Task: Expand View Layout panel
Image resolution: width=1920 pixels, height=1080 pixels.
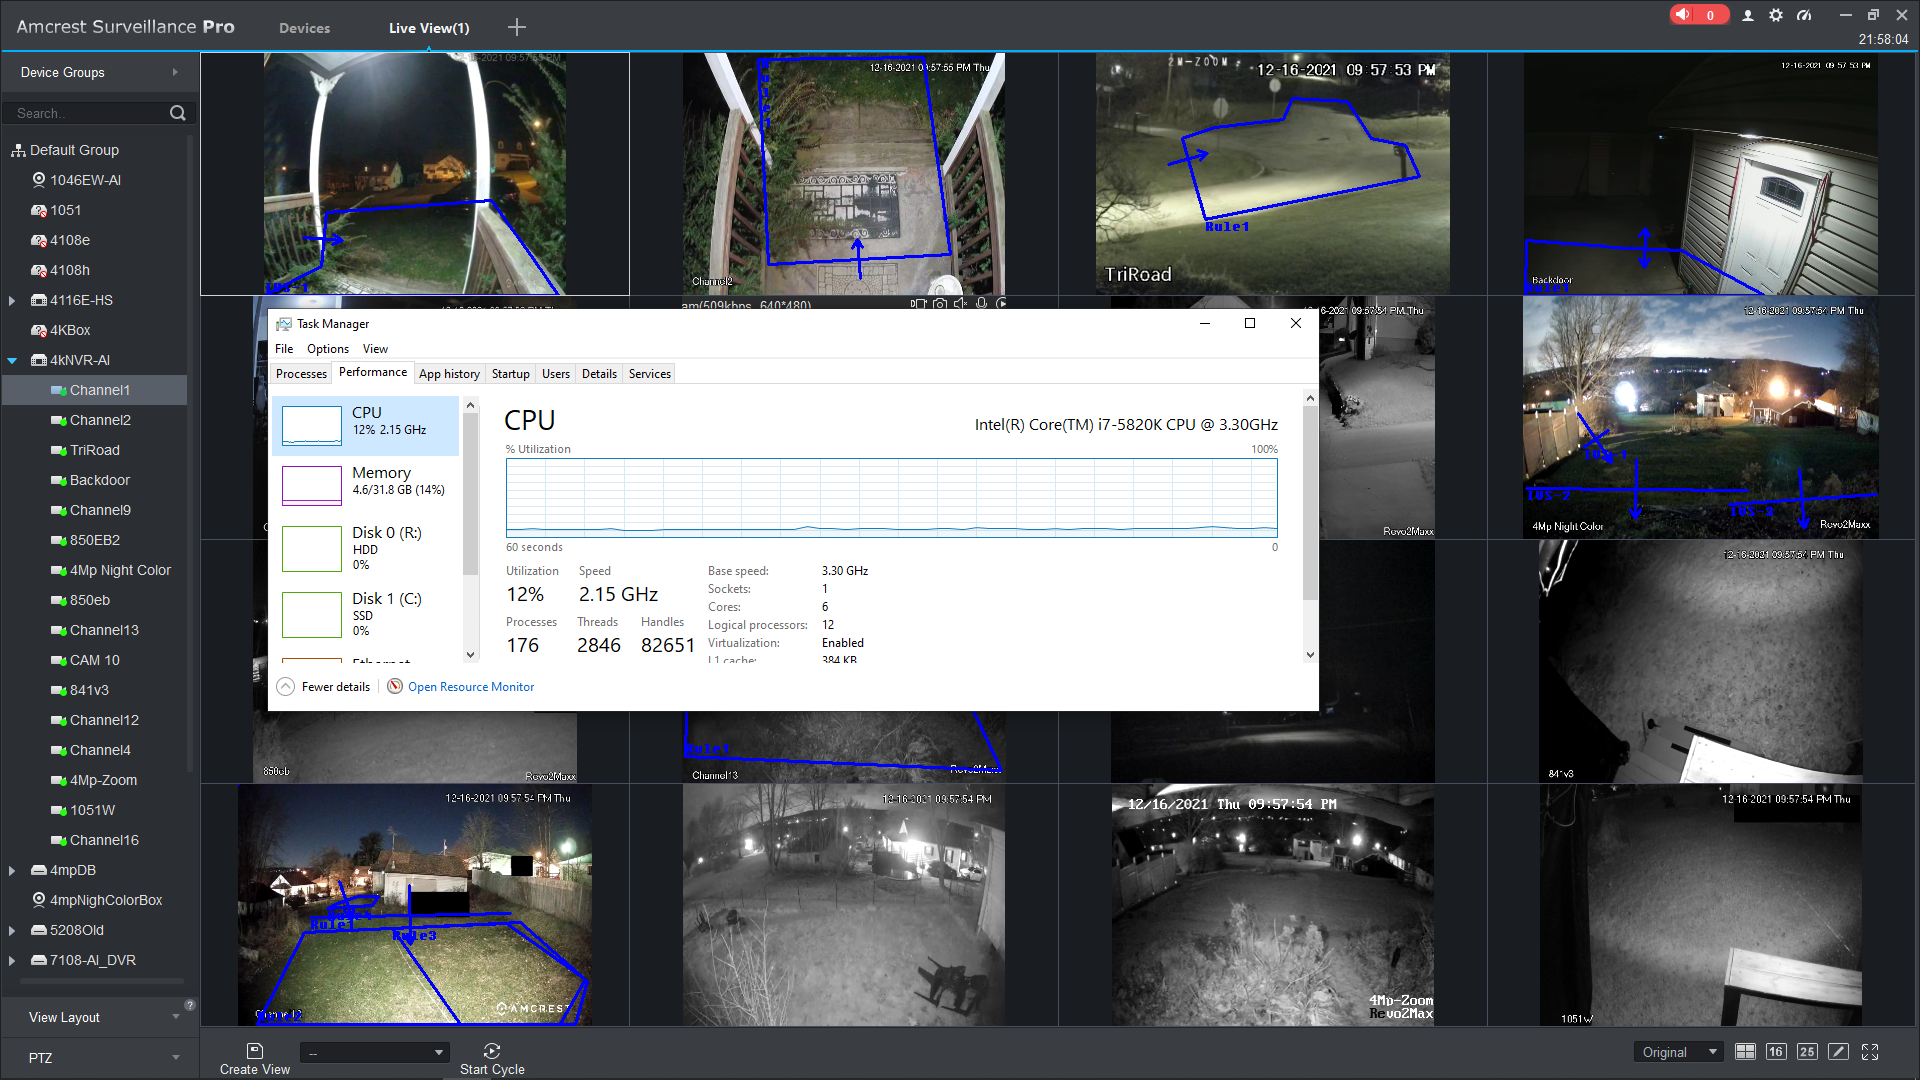Action: coord(176,1017)
